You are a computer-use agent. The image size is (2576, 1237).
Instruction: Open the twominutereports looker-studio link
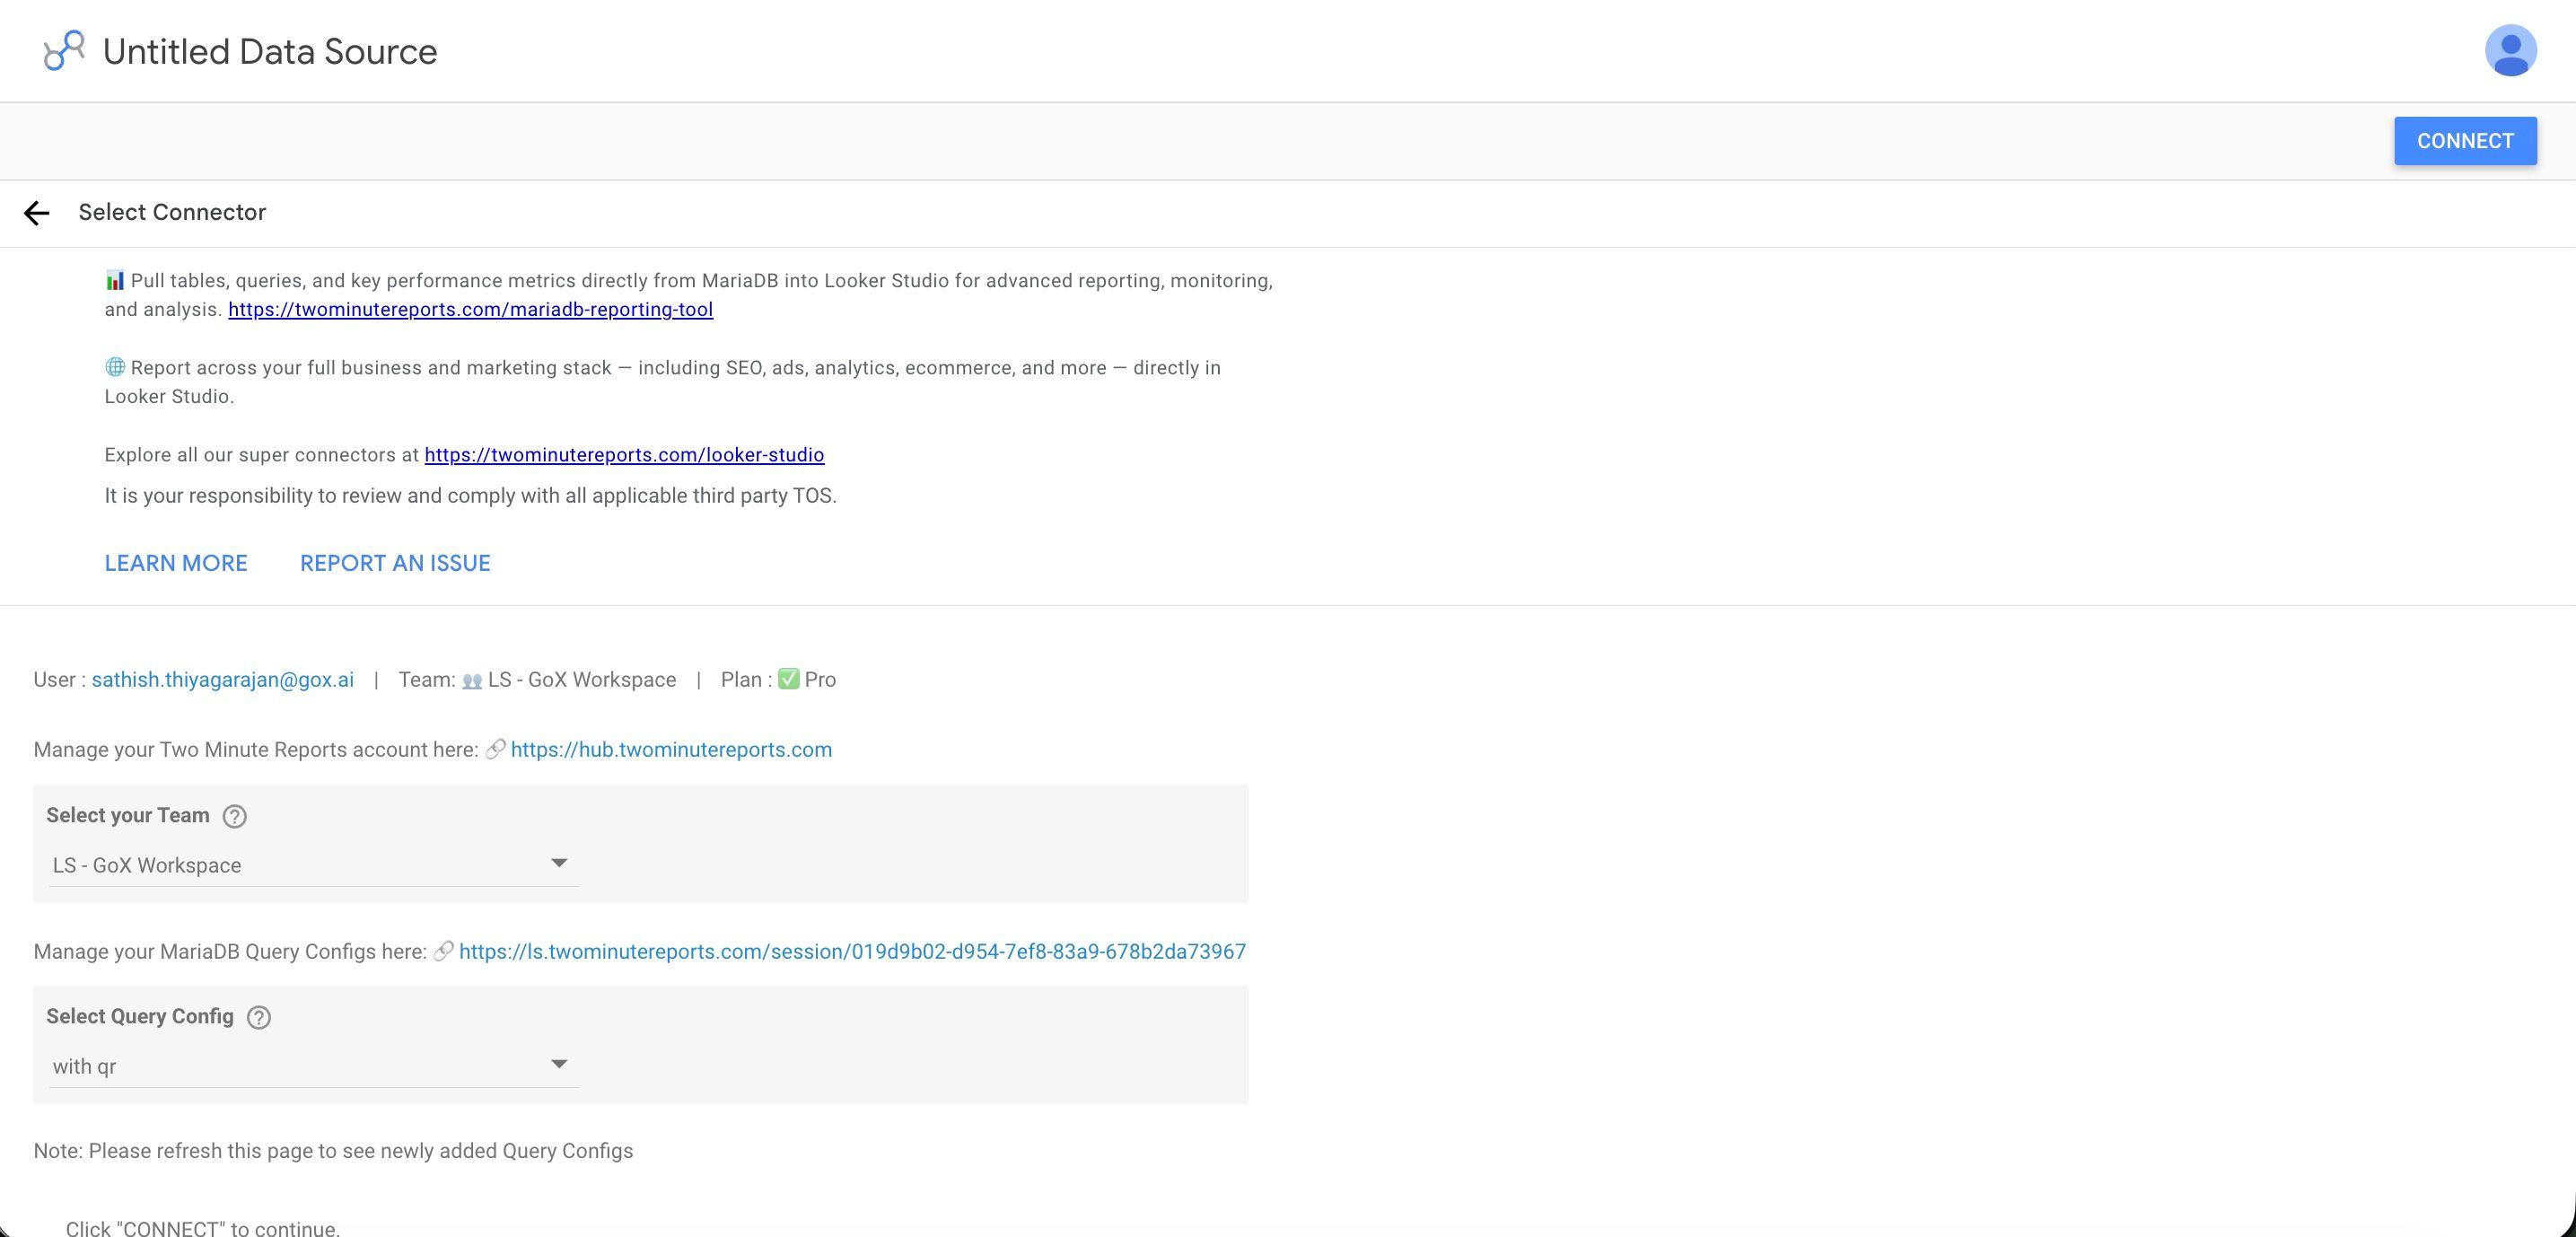point(624,455)
